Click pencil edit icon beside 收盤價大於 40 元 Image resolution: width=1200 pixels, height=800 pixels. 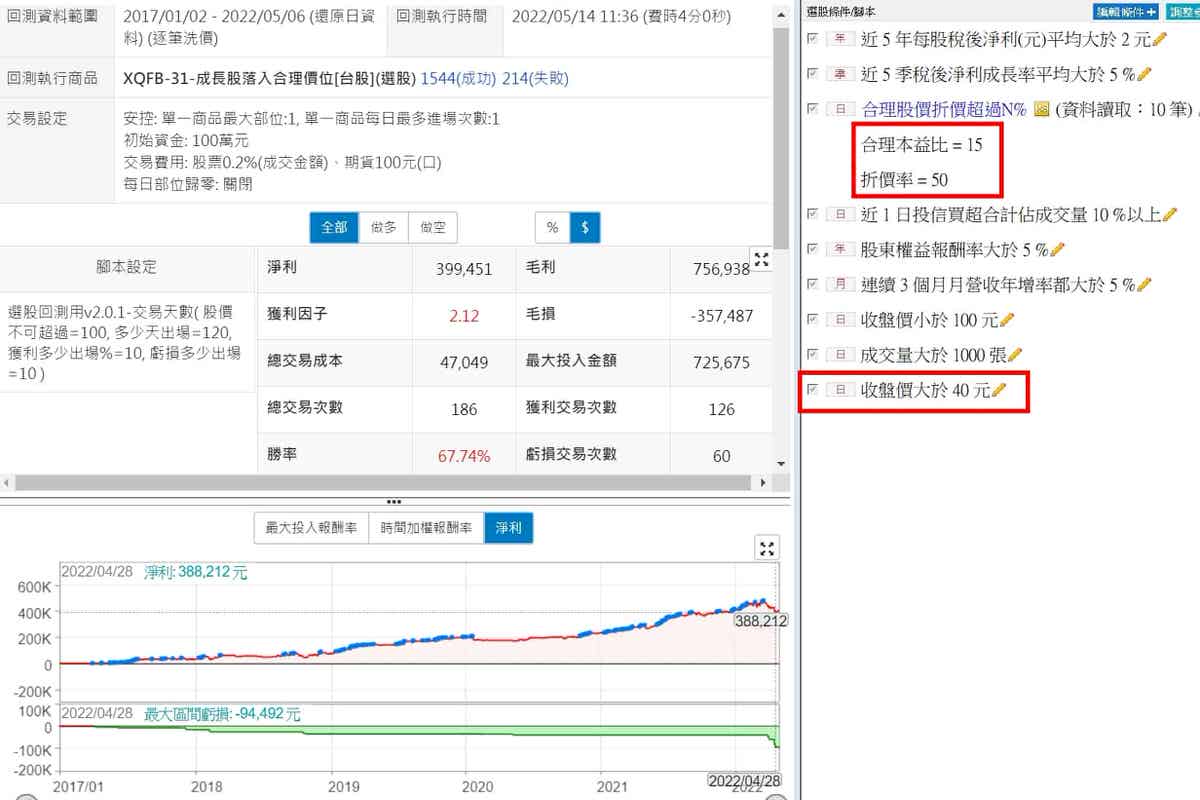[x=996, y=390]
